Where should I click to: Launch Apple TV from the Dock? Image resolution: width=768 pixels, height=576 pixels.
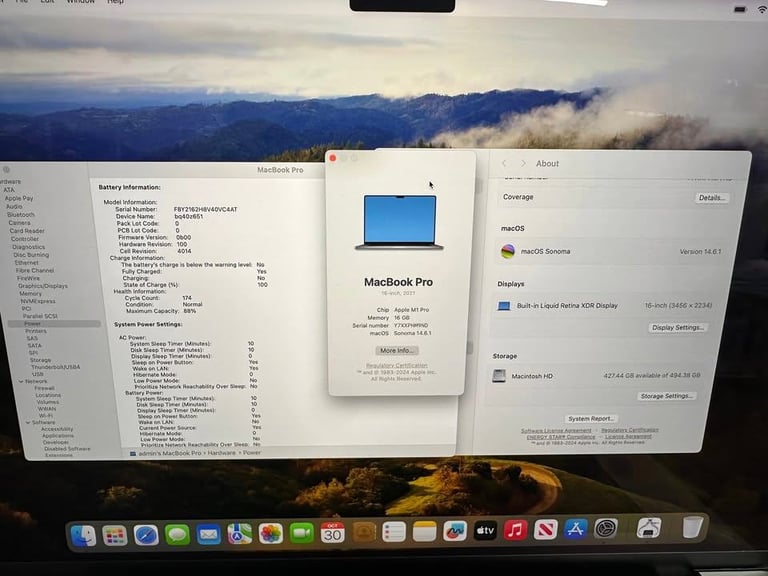pos(485,530)
